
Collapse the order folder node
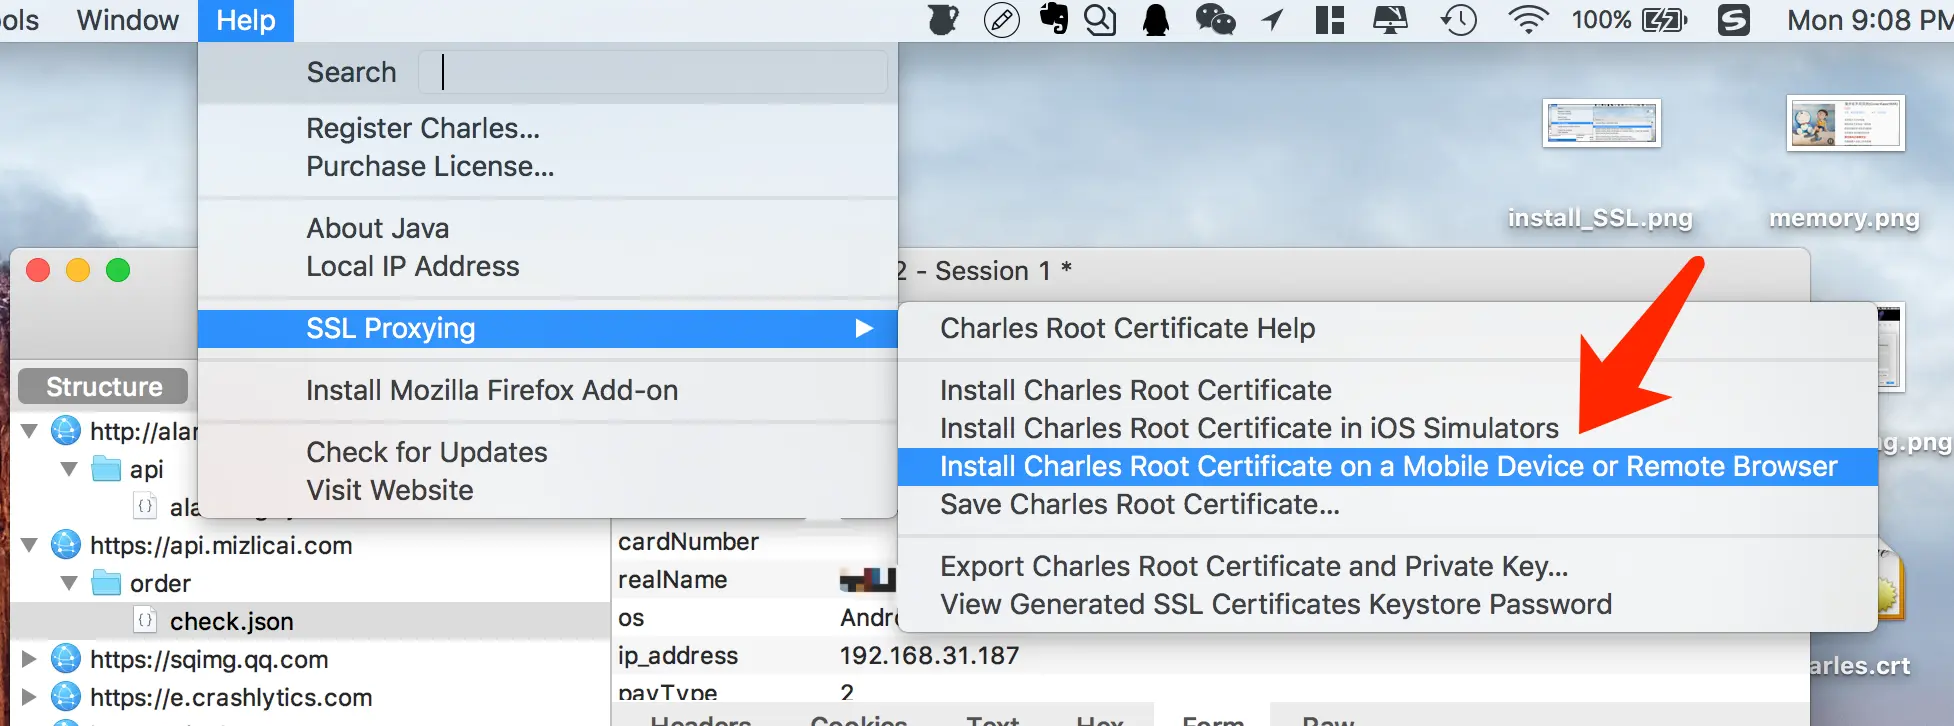69,583
